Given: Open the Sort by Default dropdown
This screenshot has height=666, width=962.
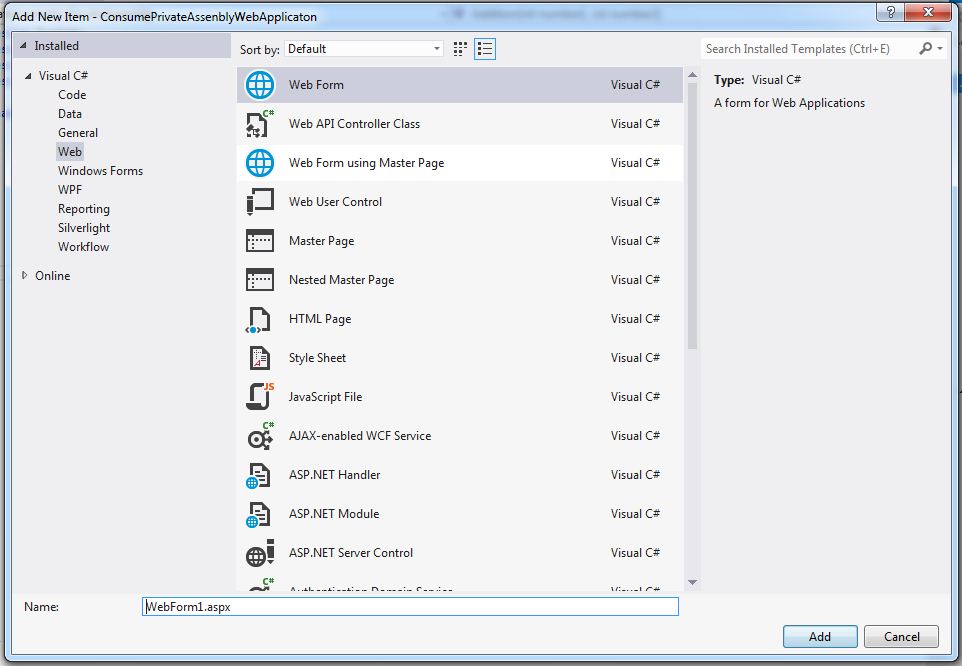Looking at the screenshot, I should pyautogui.click(x=364, y=49).
